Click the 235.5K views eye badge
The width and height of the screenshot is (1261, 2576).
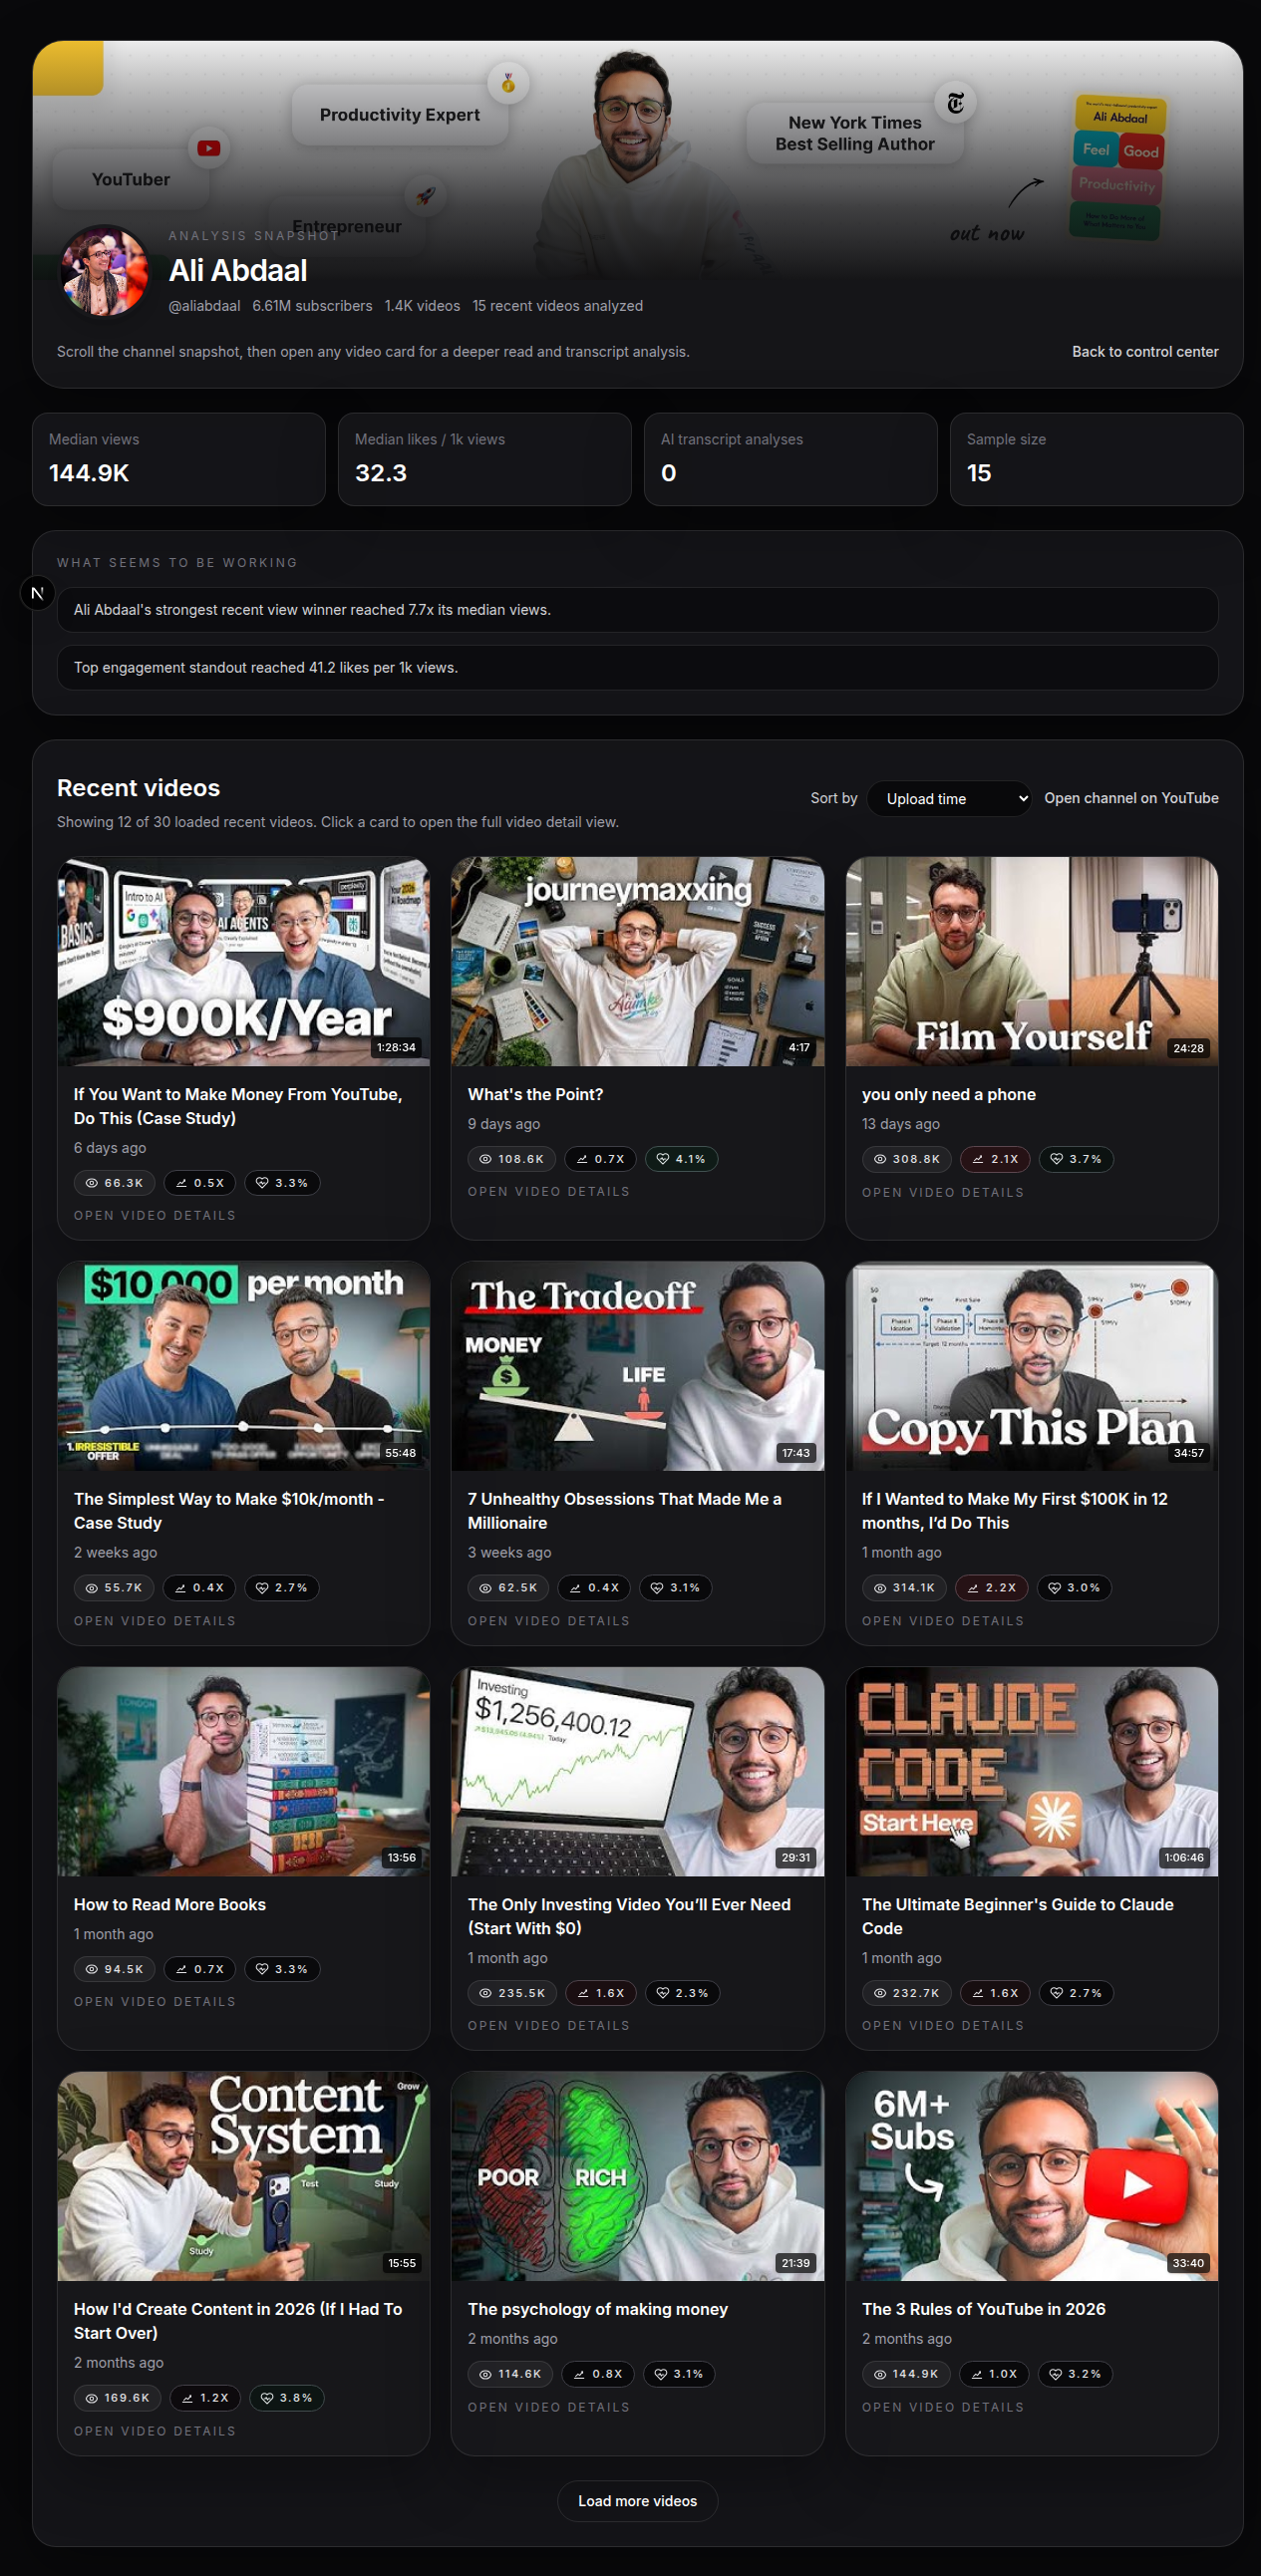[512, 1993]
